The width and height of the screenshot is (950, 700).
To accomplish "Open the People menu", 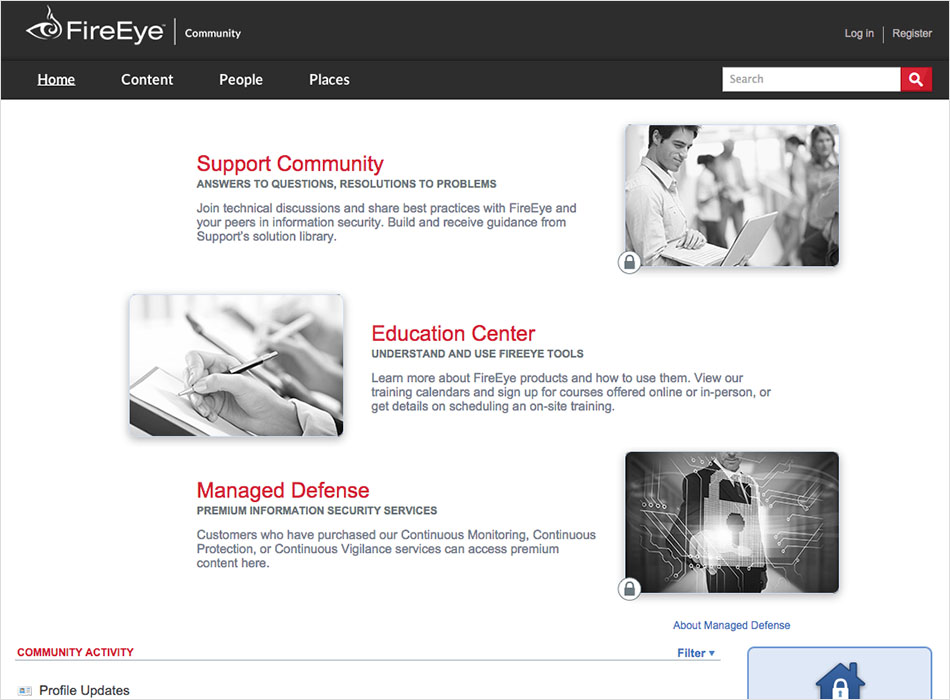I will [x=241, y=79].
